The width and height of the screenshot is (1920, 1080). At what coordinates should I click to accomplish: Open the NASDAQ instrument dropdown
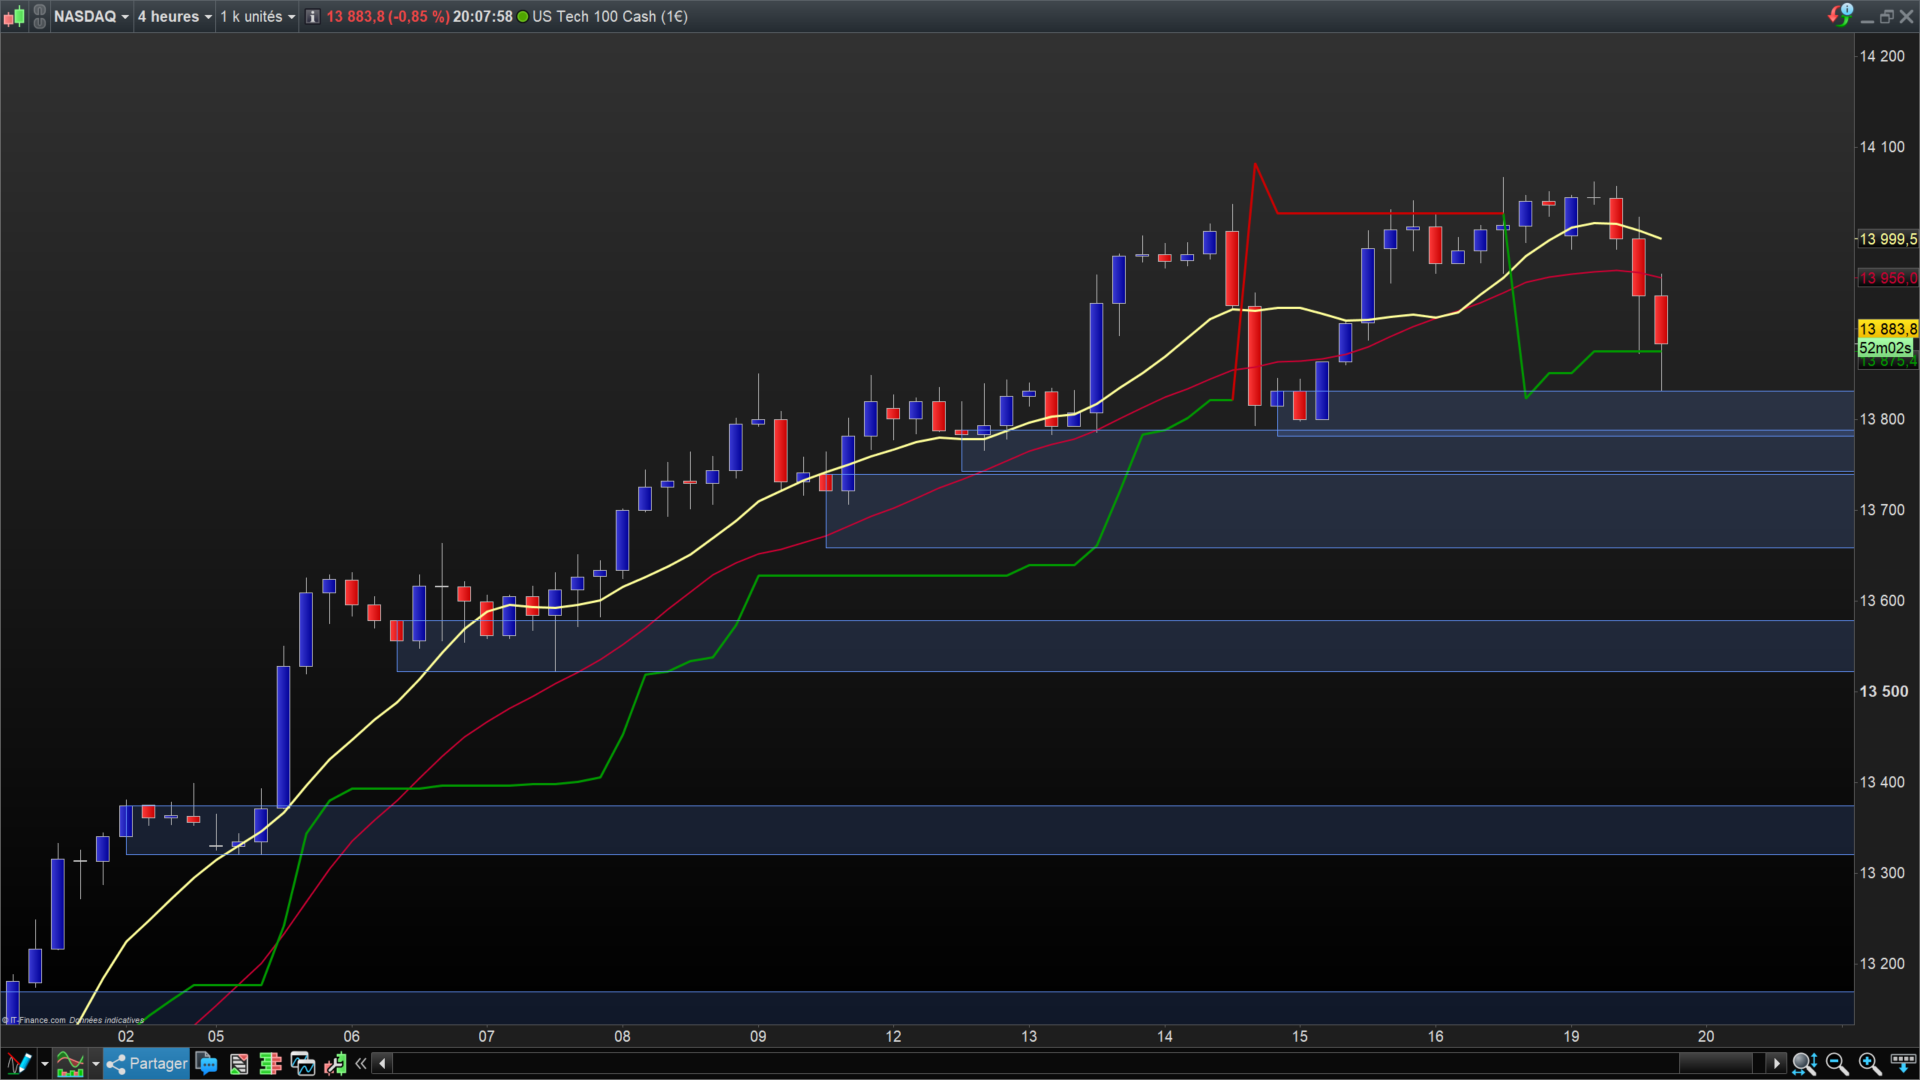tap(91, 16)
